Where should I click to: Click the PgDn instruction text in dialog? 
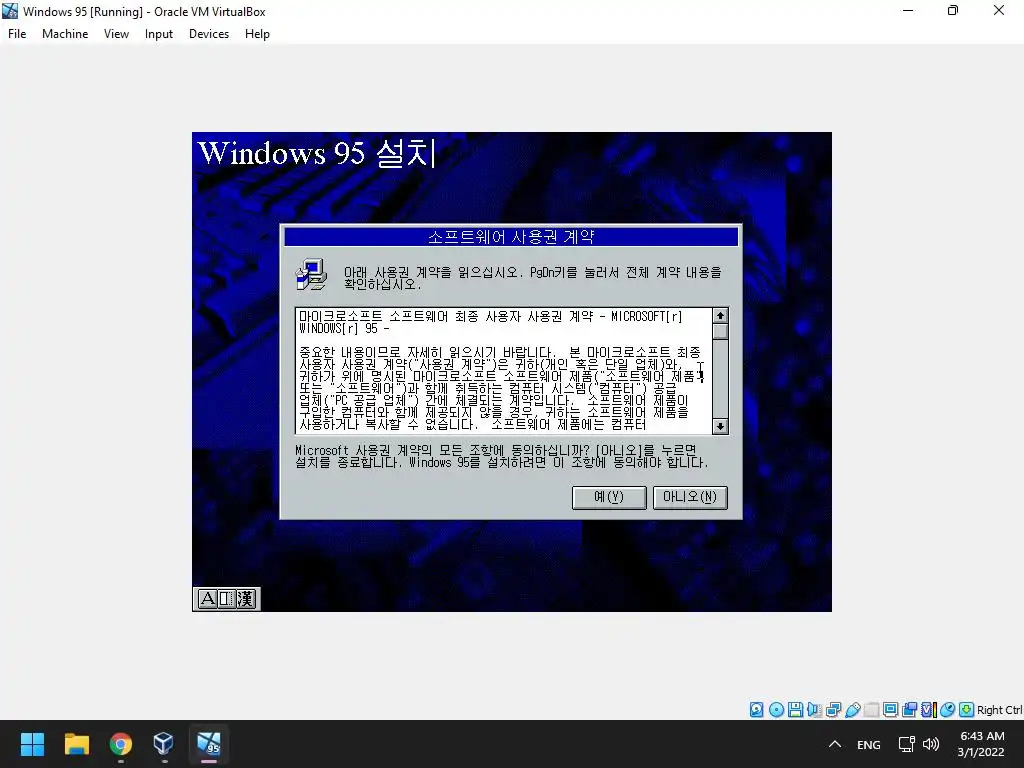pos(533,278)
